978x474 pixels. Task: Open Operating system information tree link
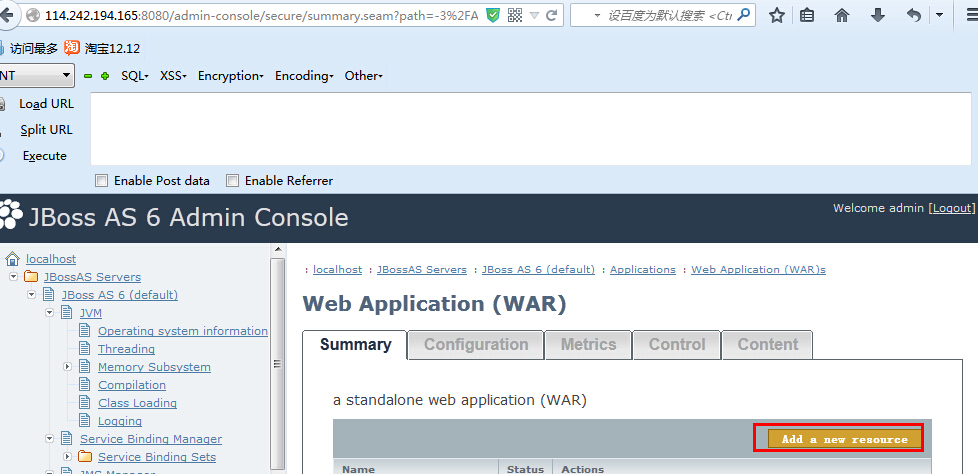[183, 331]
